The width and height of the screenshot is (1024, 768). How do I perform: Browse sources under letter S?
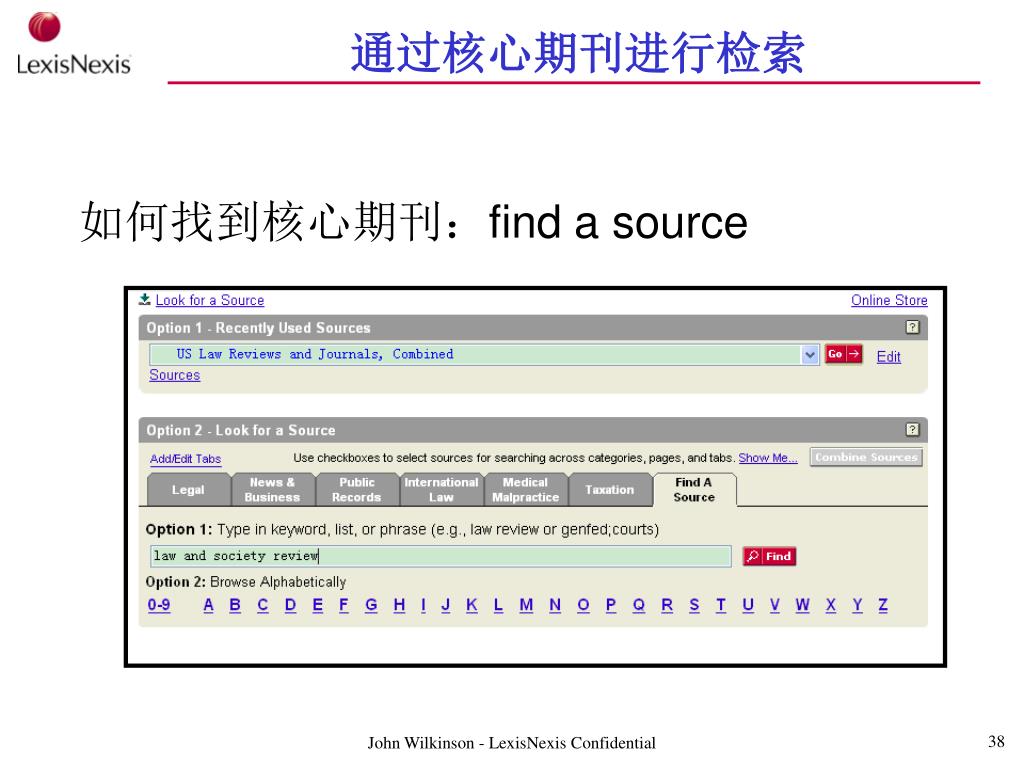point(694,605)
